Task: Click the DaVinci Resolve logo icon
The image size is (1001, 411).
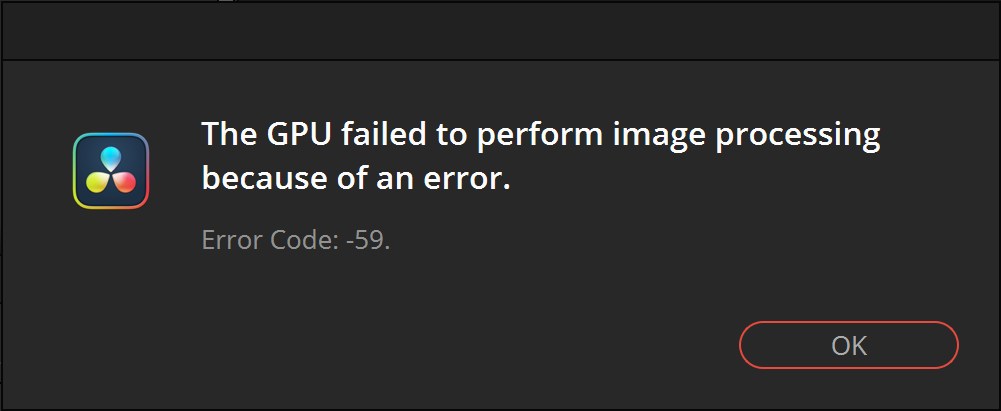Action: [x=111, y=170]
